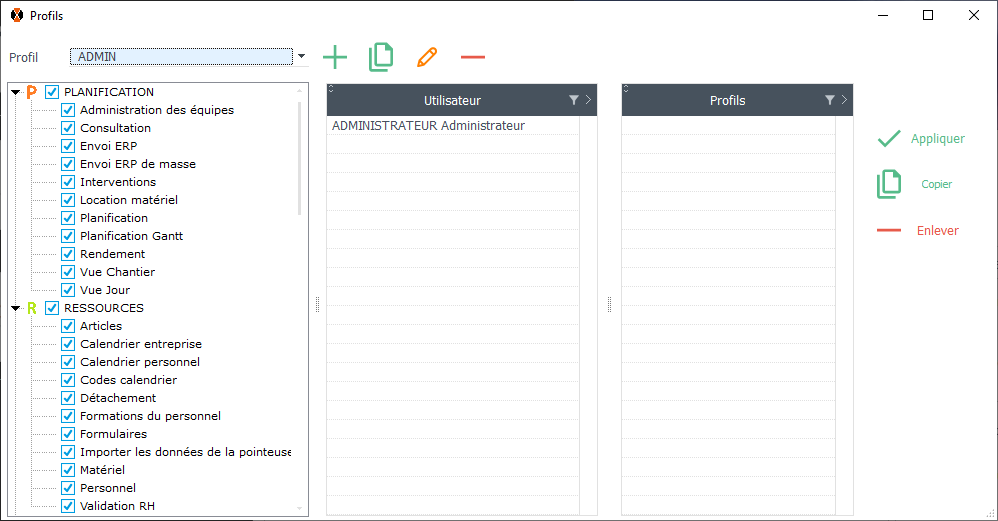Click the permissions tree vertical scrollbar
This screenshot has height=521, width=998.
[x=300, y=160]
